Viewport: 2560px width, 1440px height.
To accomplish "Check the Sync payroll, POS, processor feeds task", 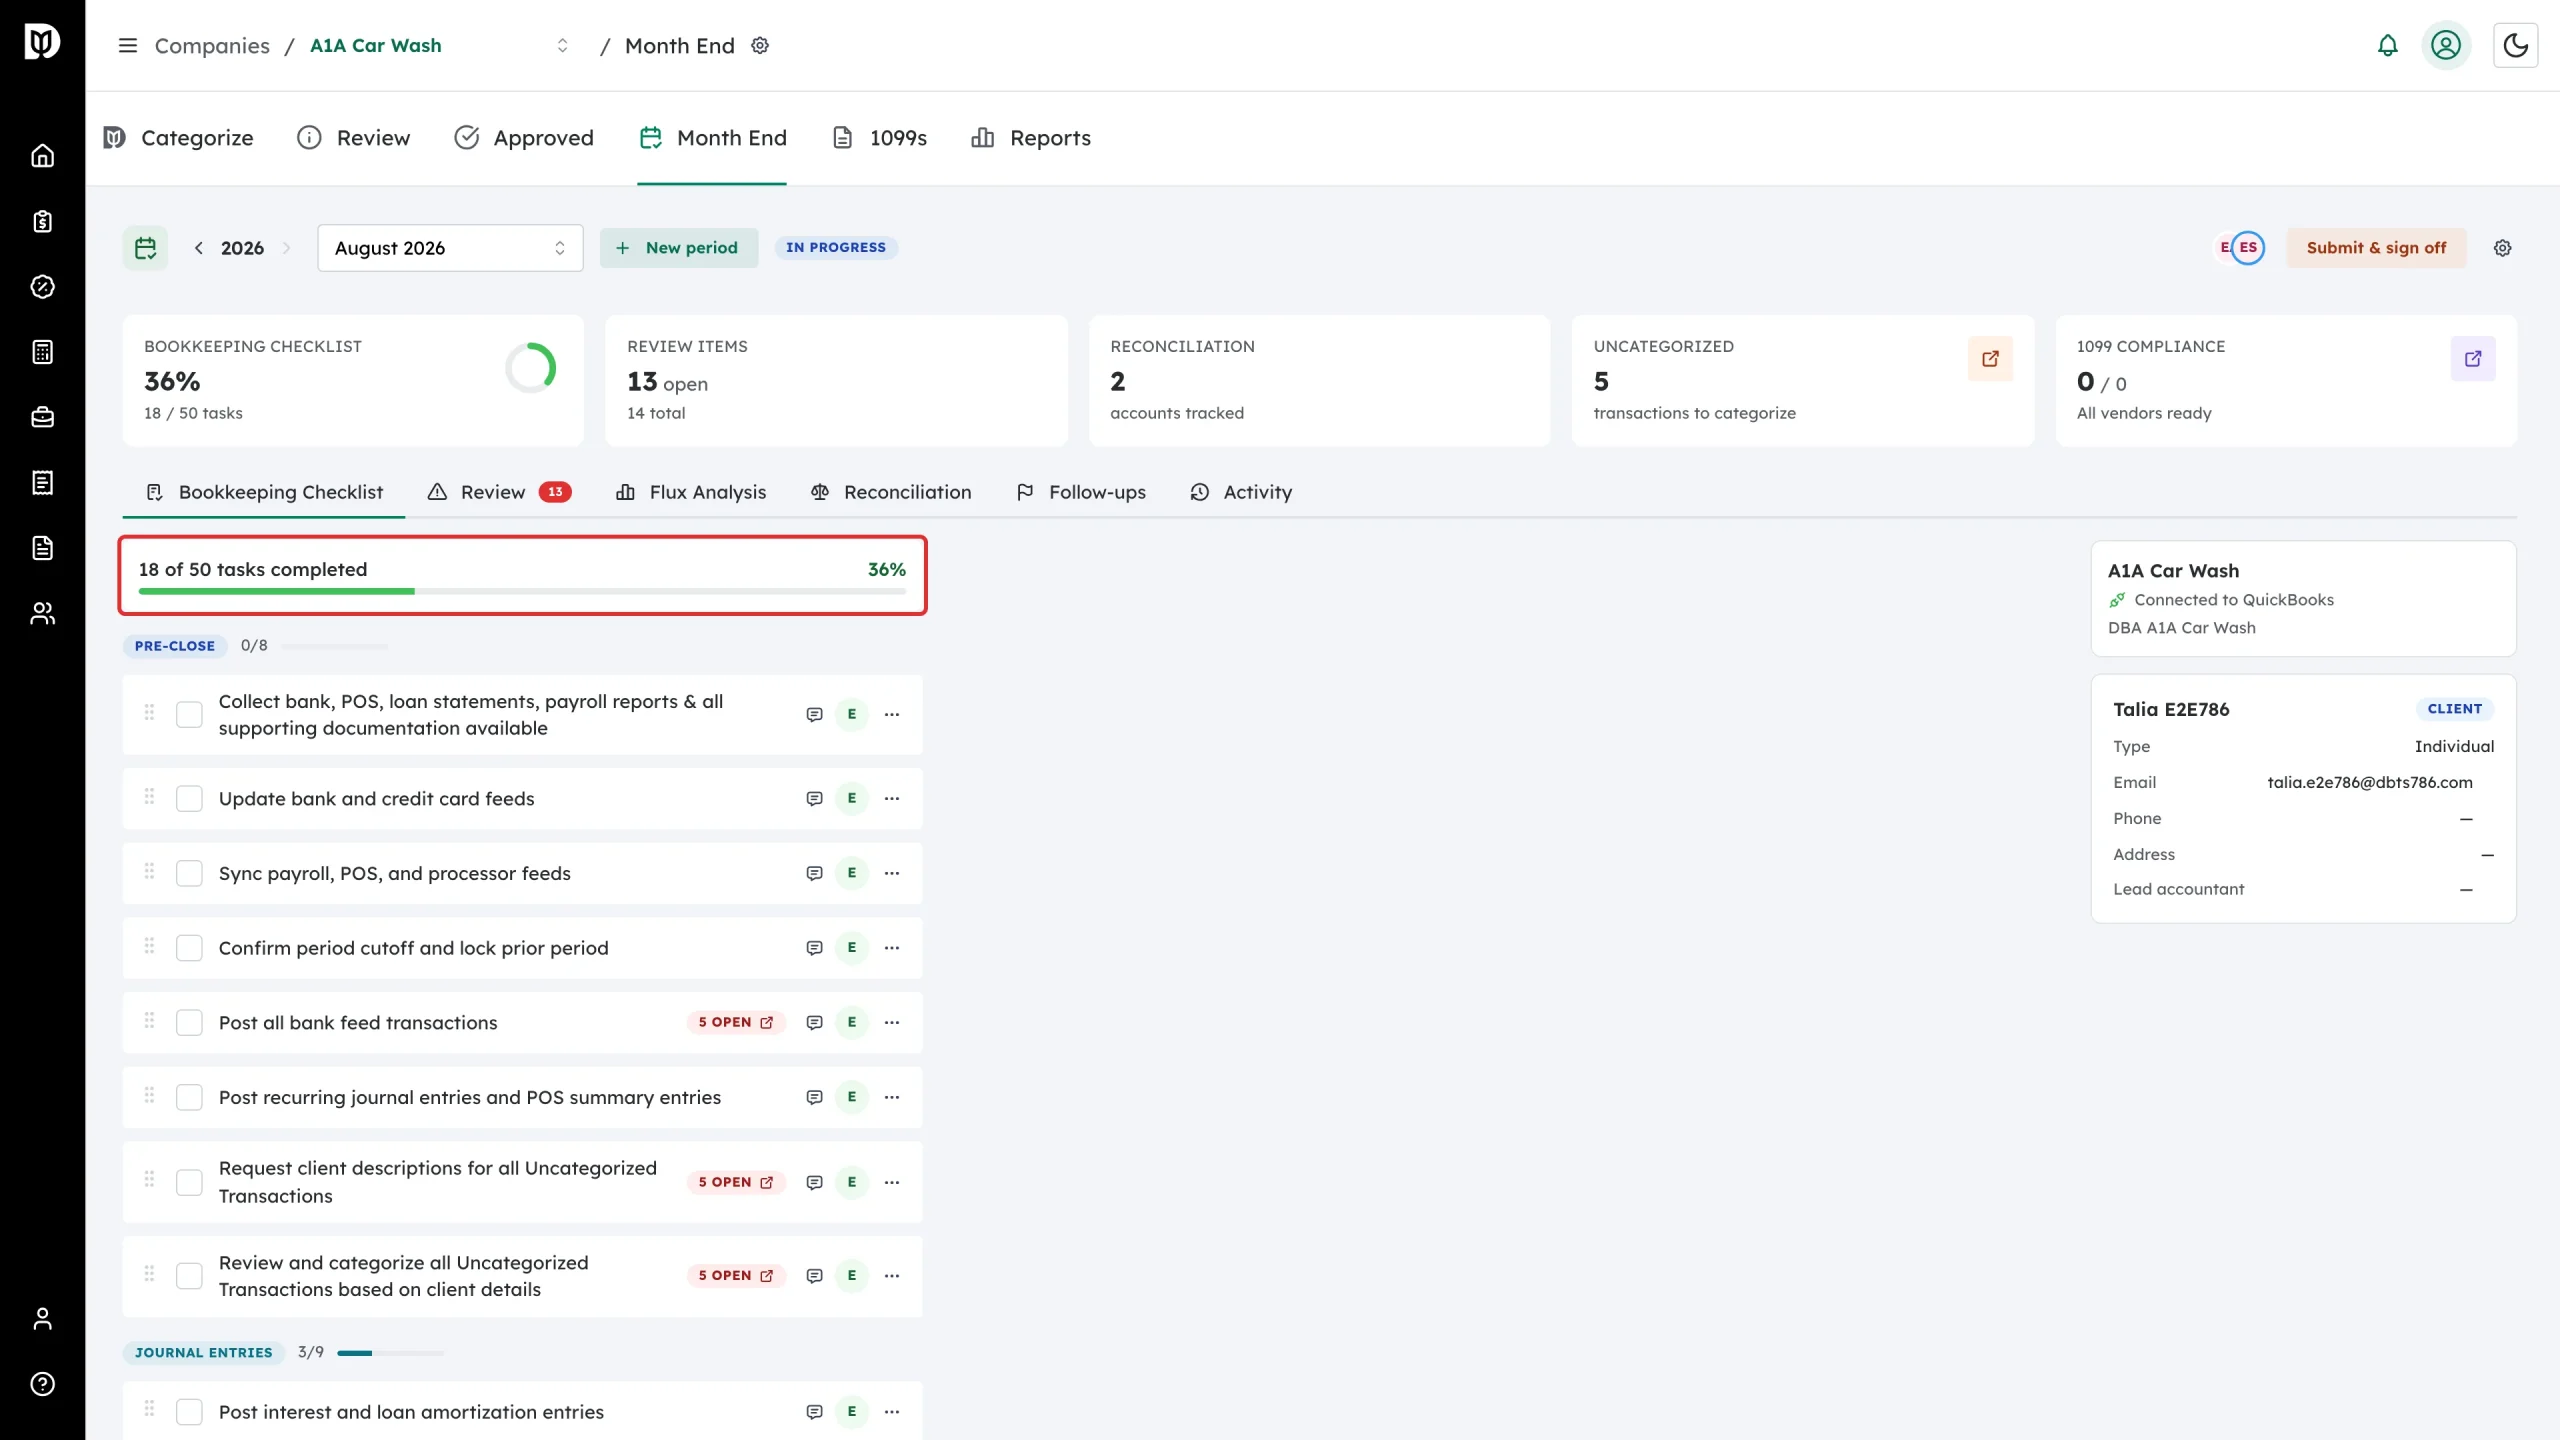I will pyautogui.click(x=189, y=873).
